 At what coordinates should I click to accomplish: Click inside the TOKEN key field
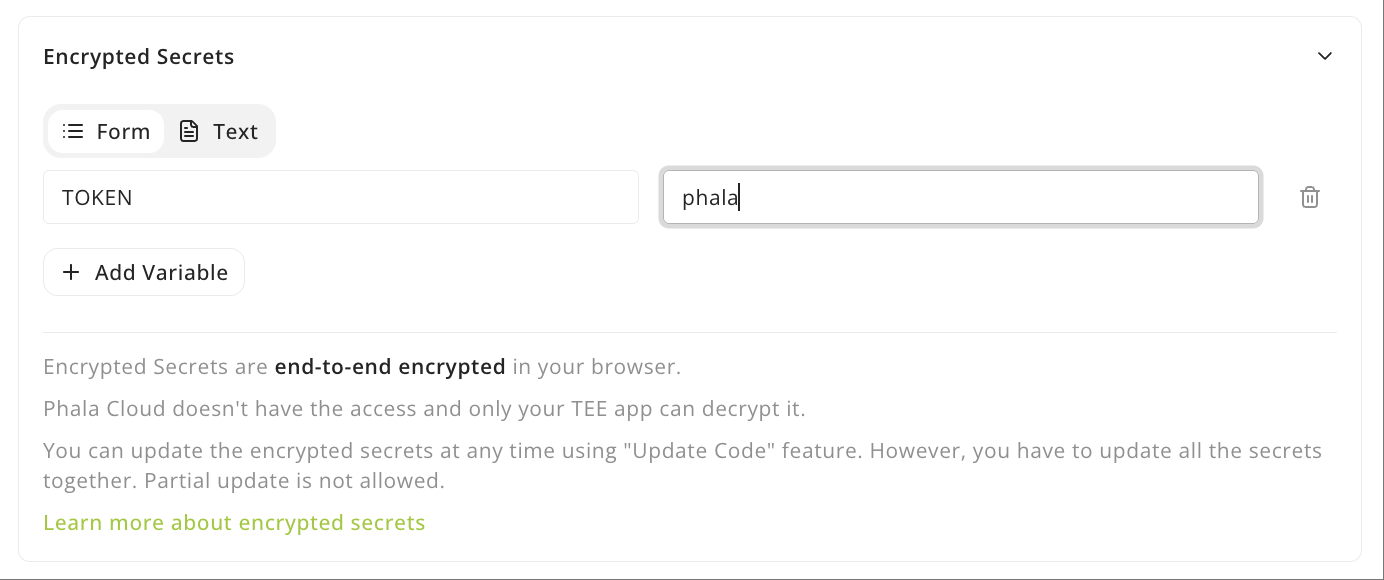click(x=340, y=197)
